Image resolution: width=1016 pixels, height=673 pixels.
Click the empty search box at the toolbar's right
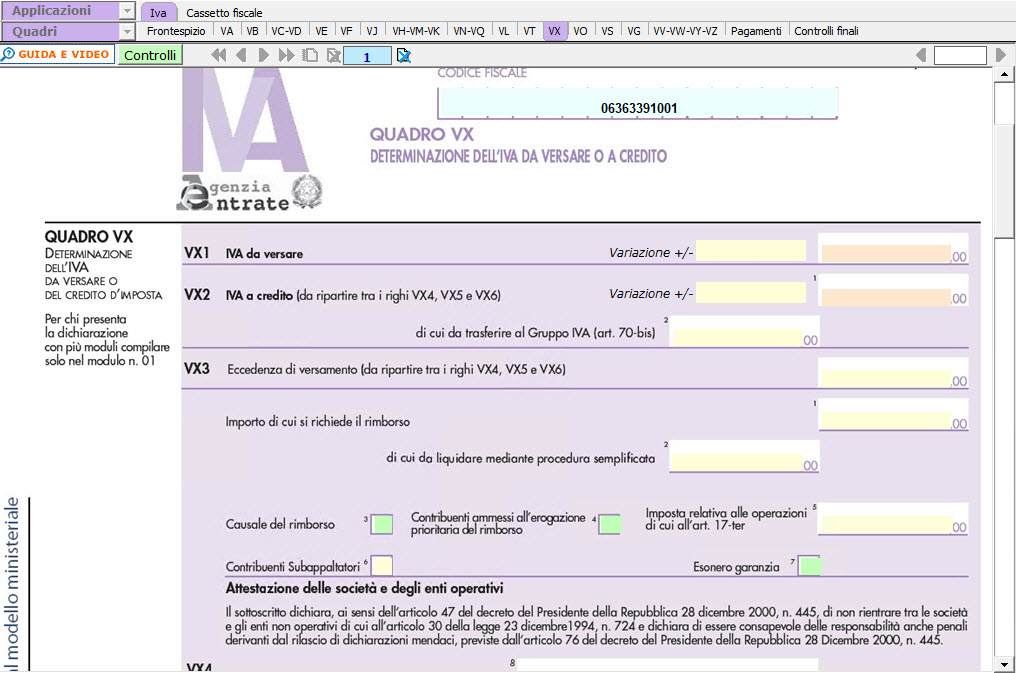pyautogui.click(x=960, y=56)
